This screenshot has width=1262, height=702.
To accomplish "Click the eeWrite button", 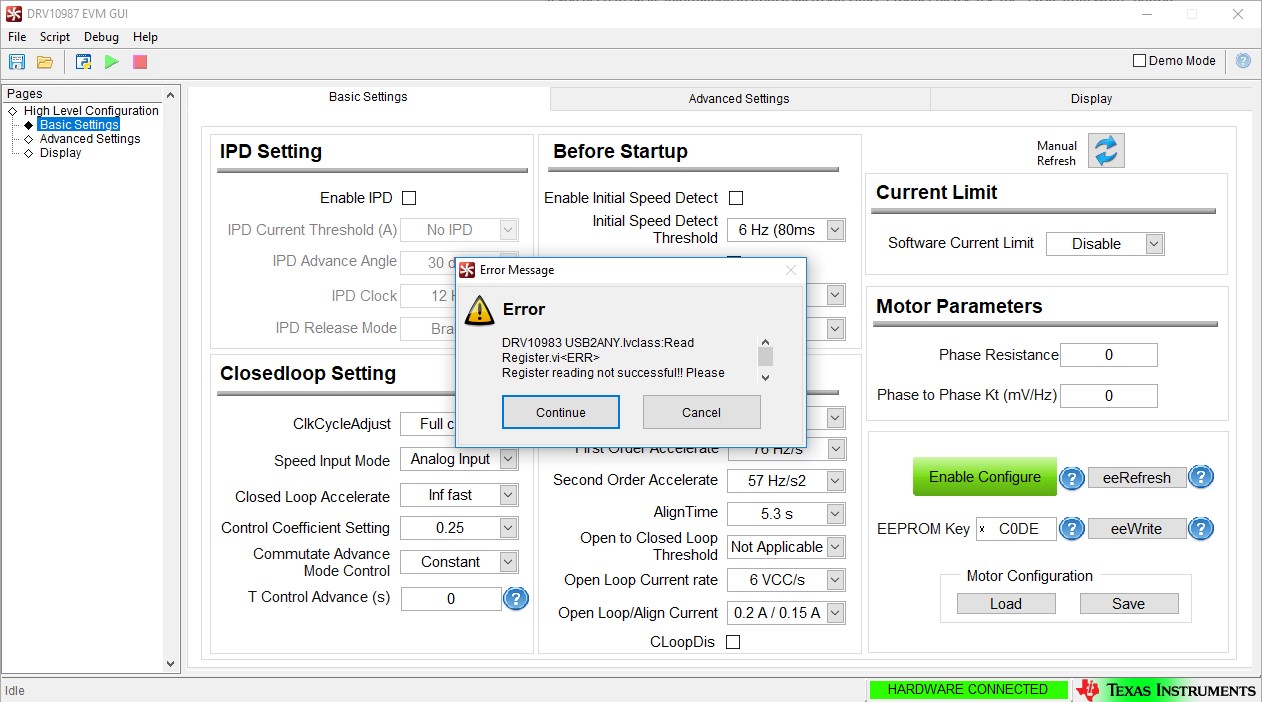I will (x=1137, y=529).
